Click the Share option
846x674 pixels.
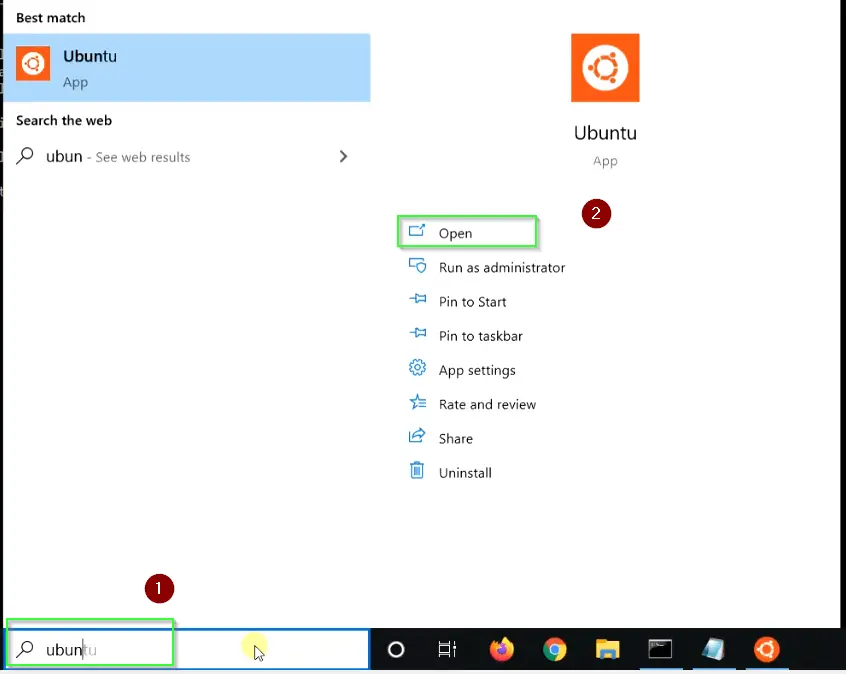pos(455,438)
